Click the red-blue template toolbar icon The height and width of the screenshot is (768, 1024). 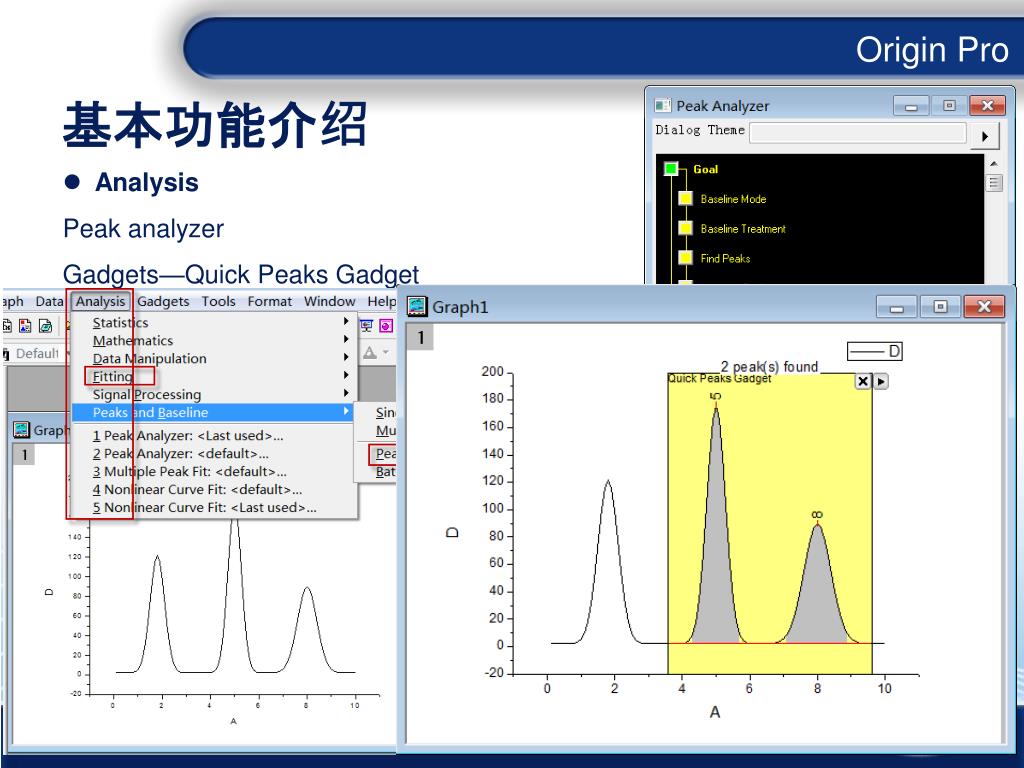[25, 325]
